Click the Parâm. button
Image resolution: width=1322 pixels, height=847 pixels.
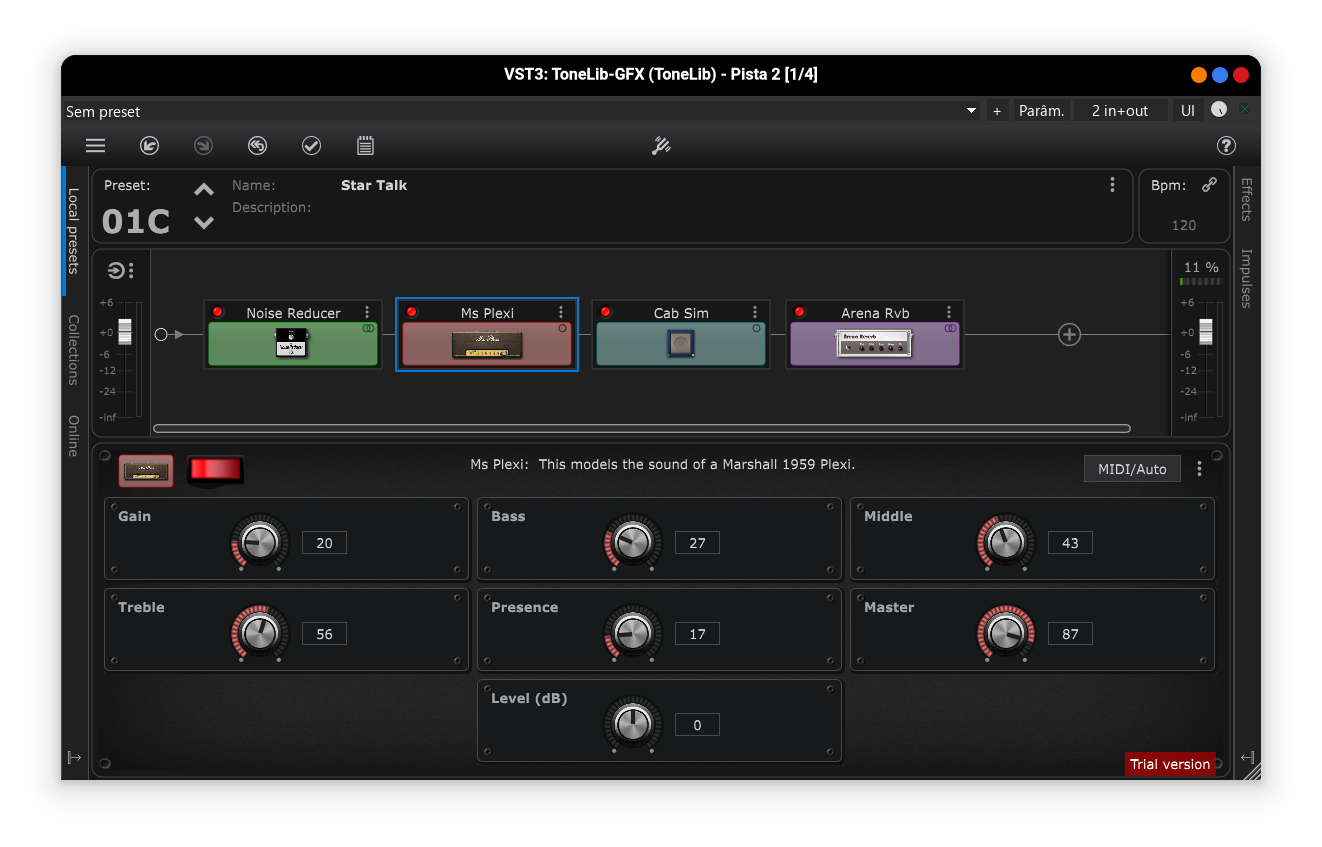click(1041, 111)
